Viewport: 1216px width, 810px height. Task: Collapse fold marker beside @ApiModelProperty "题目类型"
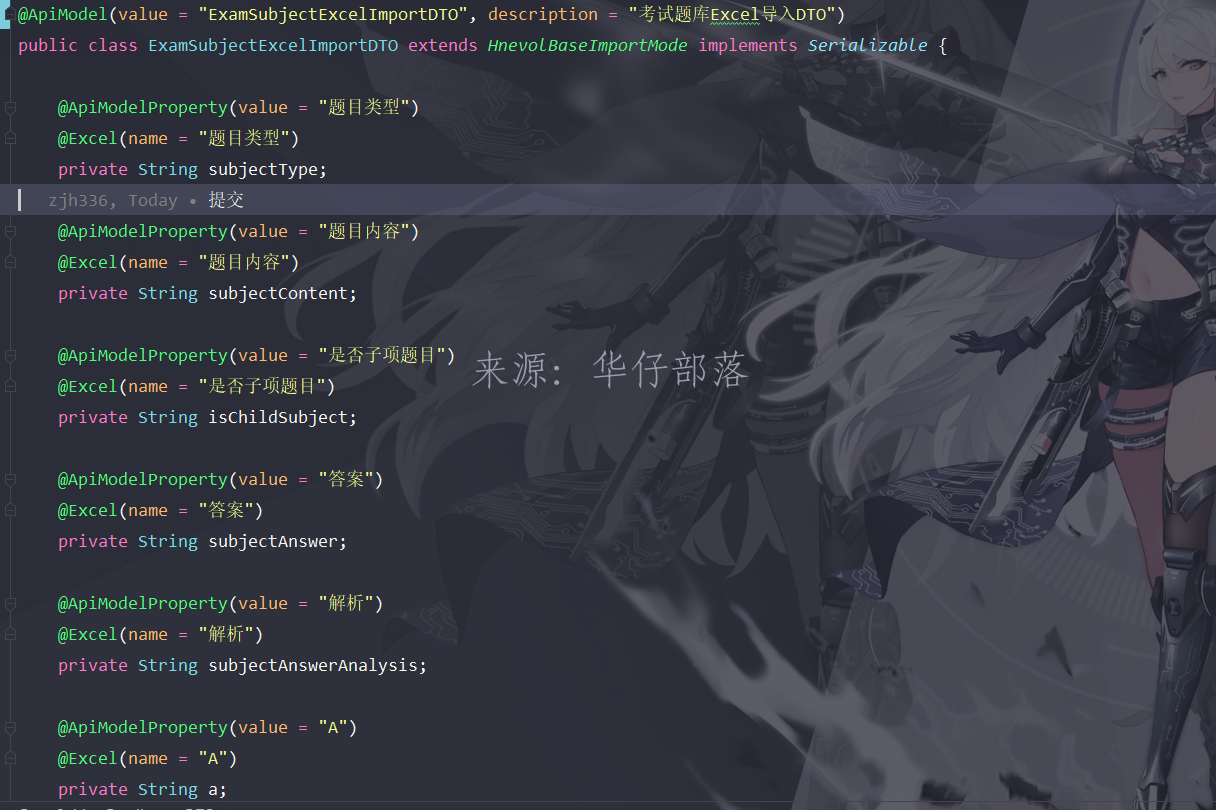(x=10, y=108)
